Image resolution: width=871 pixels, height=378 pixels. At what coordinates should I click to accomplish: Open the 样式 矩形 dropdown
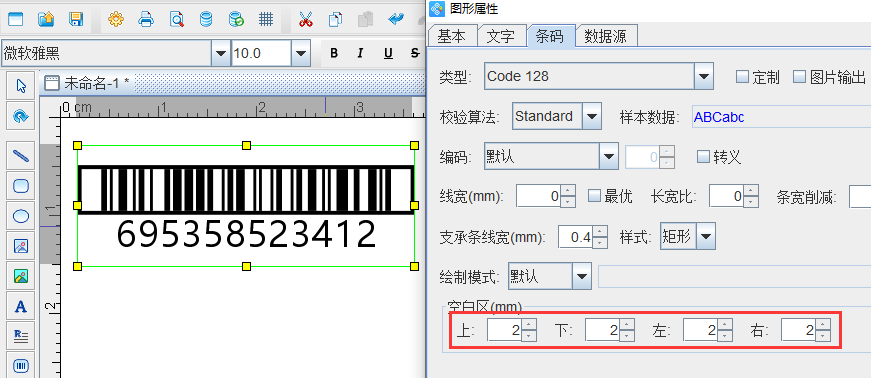click(x=706, y=237)
